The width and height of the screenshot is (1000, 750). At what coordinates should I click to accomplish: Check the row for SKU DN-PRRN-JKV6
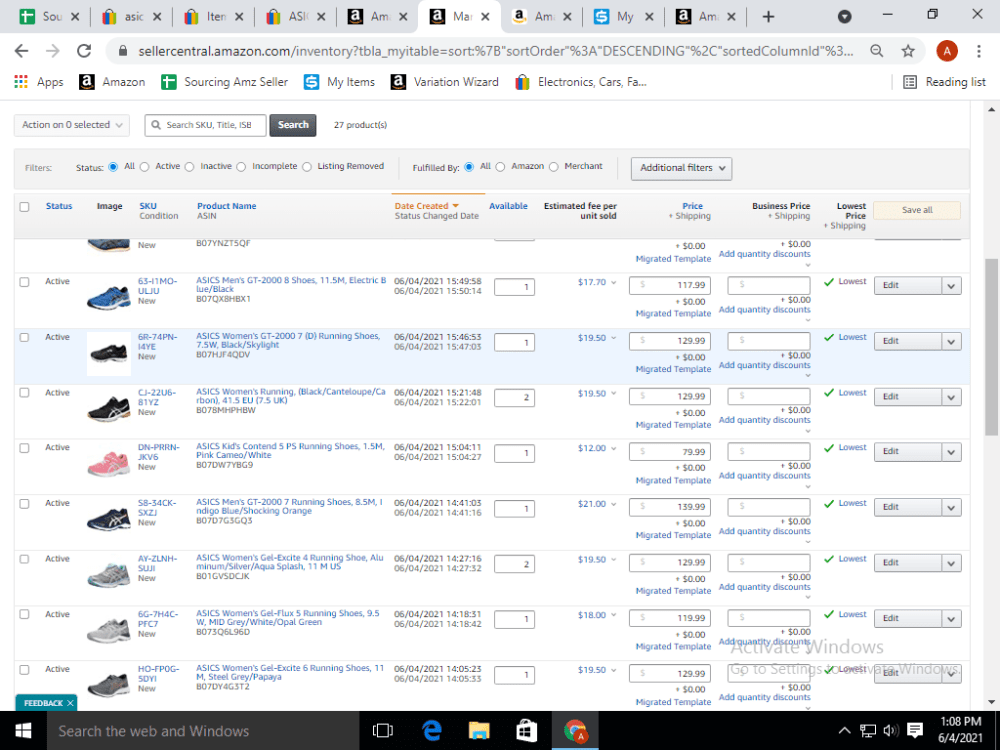pyautogui.click(x=24, y=448)
